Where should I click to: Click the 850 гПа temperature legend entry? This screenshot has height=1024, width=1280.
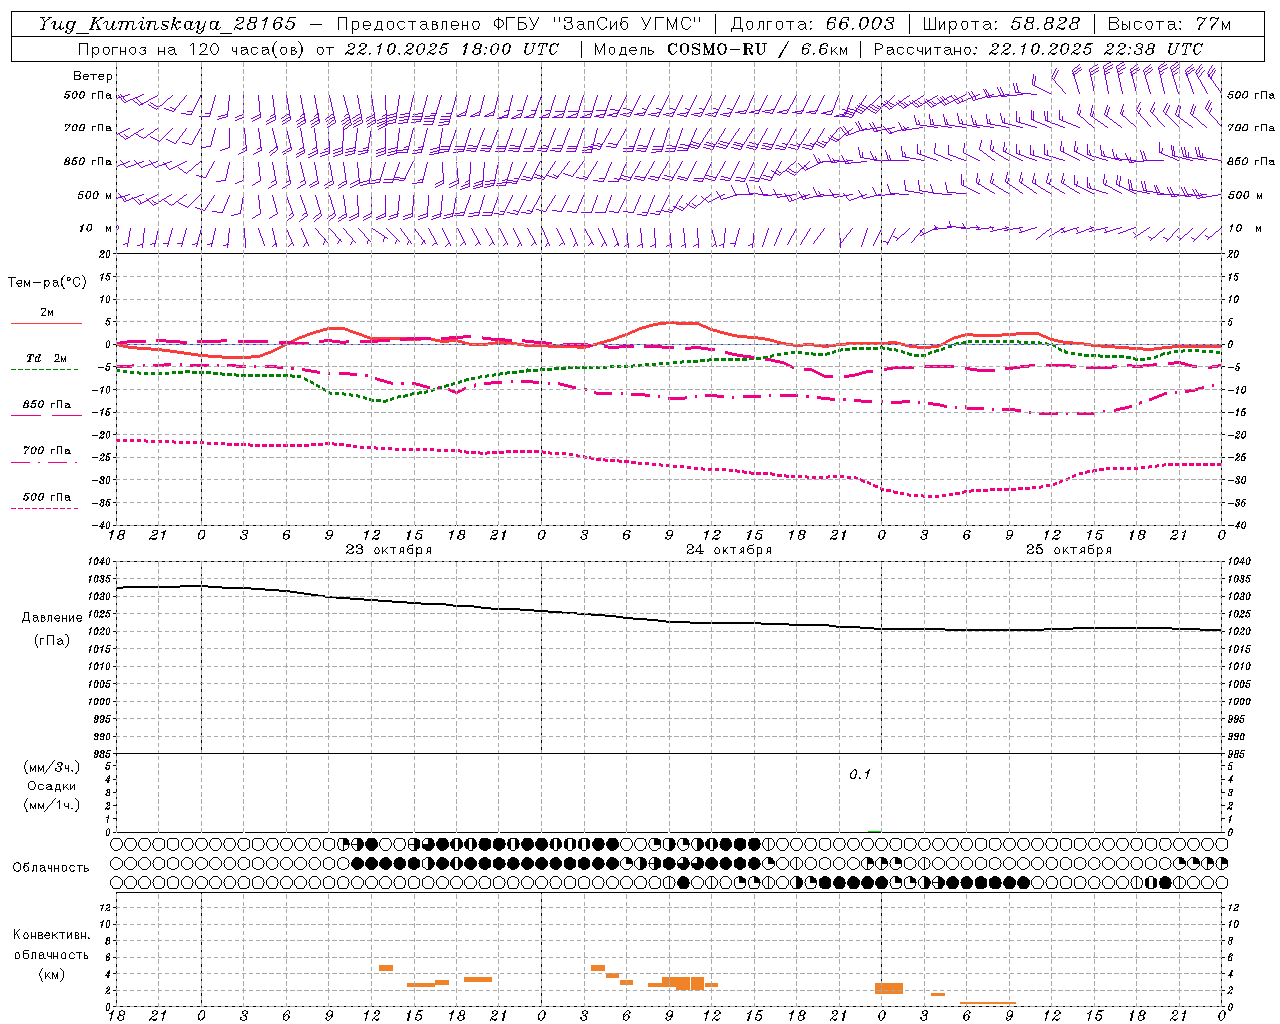(x=46, y=404)
